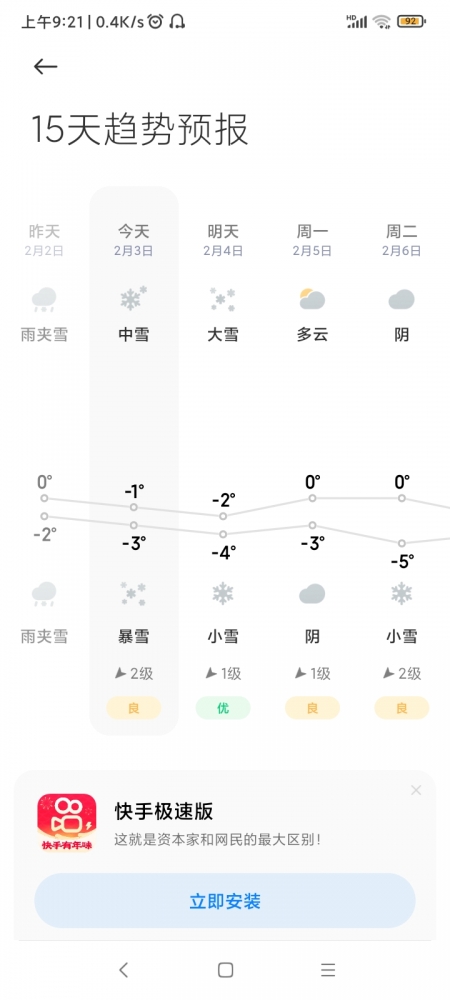Click tomorrow's night light snow icon
450x1000 pixels.
222,594
